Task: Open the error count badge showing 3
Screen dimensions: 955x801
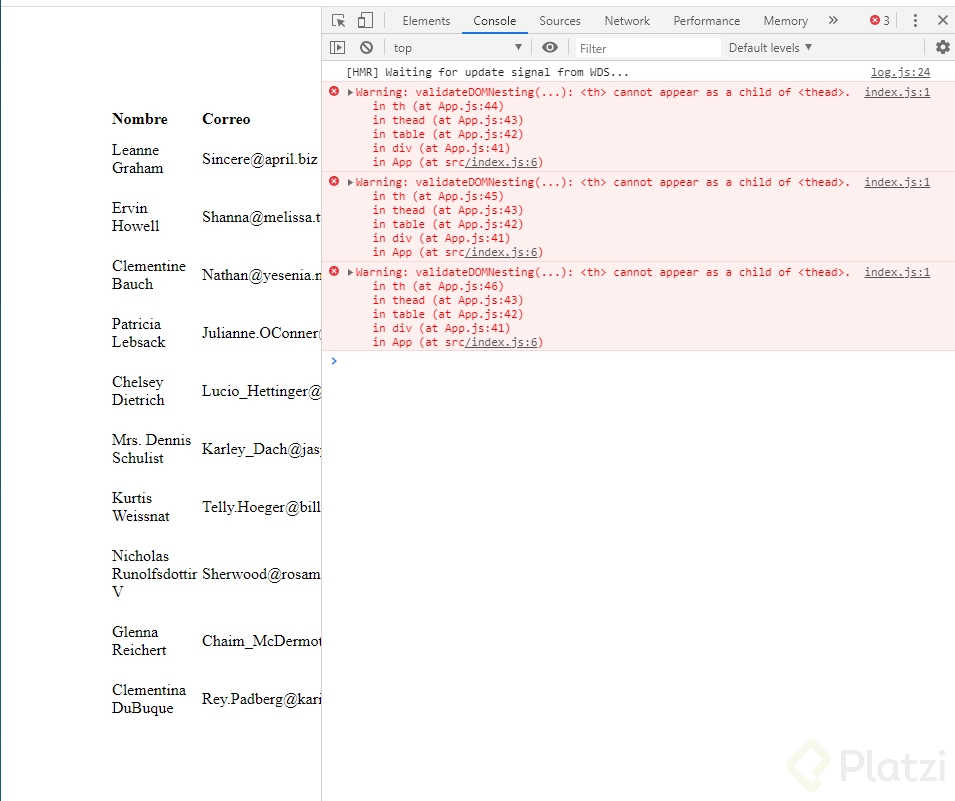Action: click(x=879, y=21)
